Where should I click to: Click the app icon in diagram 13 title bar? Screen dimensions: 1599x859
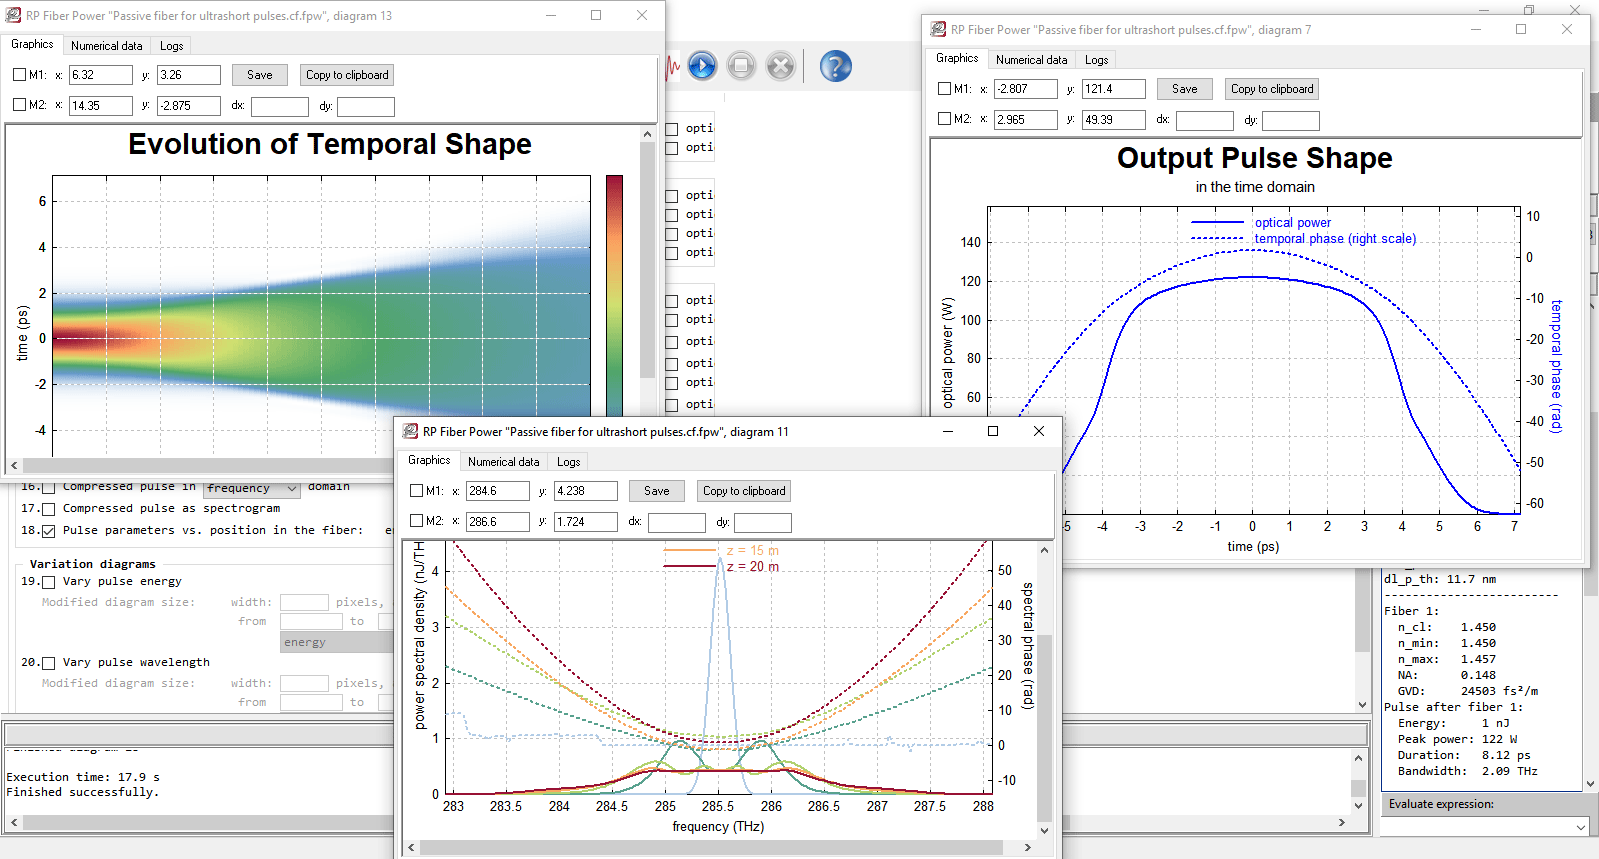pyautogui.click(x=13, y=15)
